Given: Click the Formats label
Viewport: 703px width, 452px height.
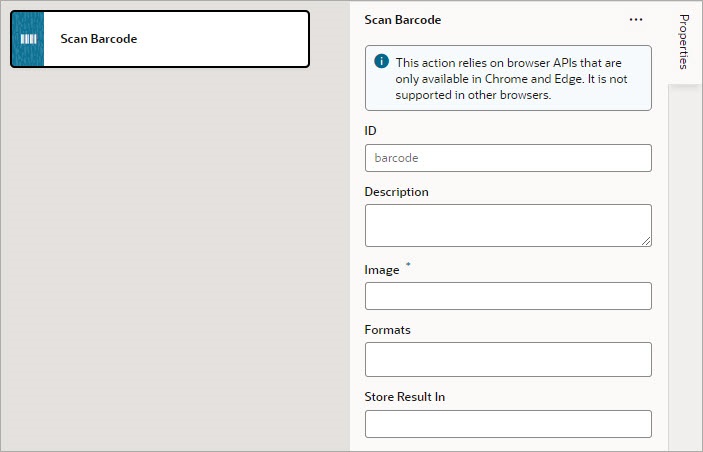Looking at the screenshot, I should point(387,330).
